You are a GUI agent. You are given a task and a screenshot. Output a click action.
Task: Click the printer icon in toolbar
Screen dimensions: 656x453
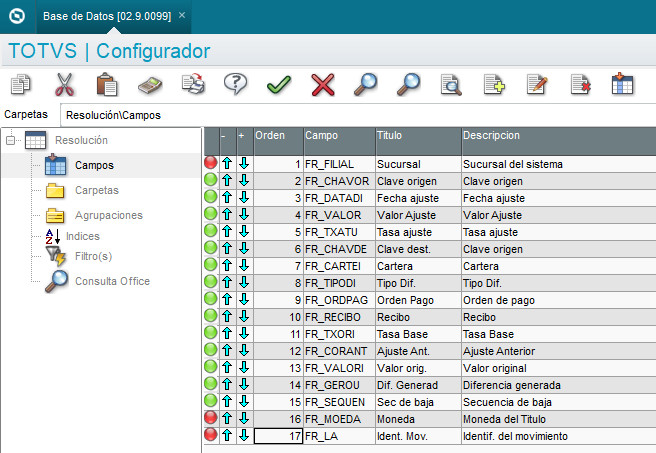[x=193, y=84]
